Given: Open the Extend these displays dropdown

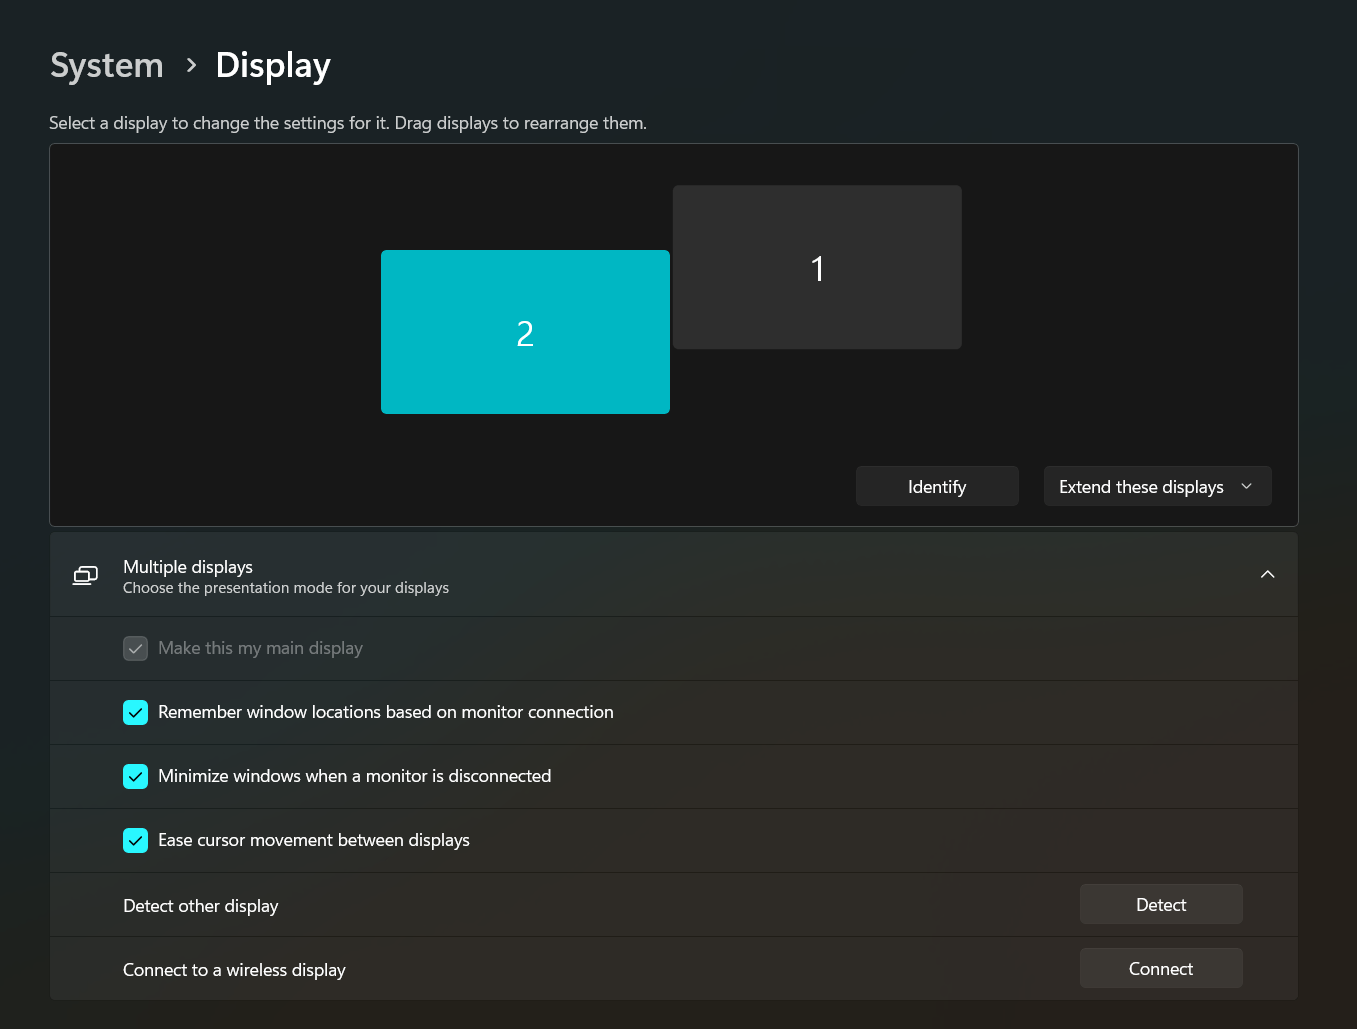Looking at the screenshot, I should pyautogui.click(x=1157, y=486).
